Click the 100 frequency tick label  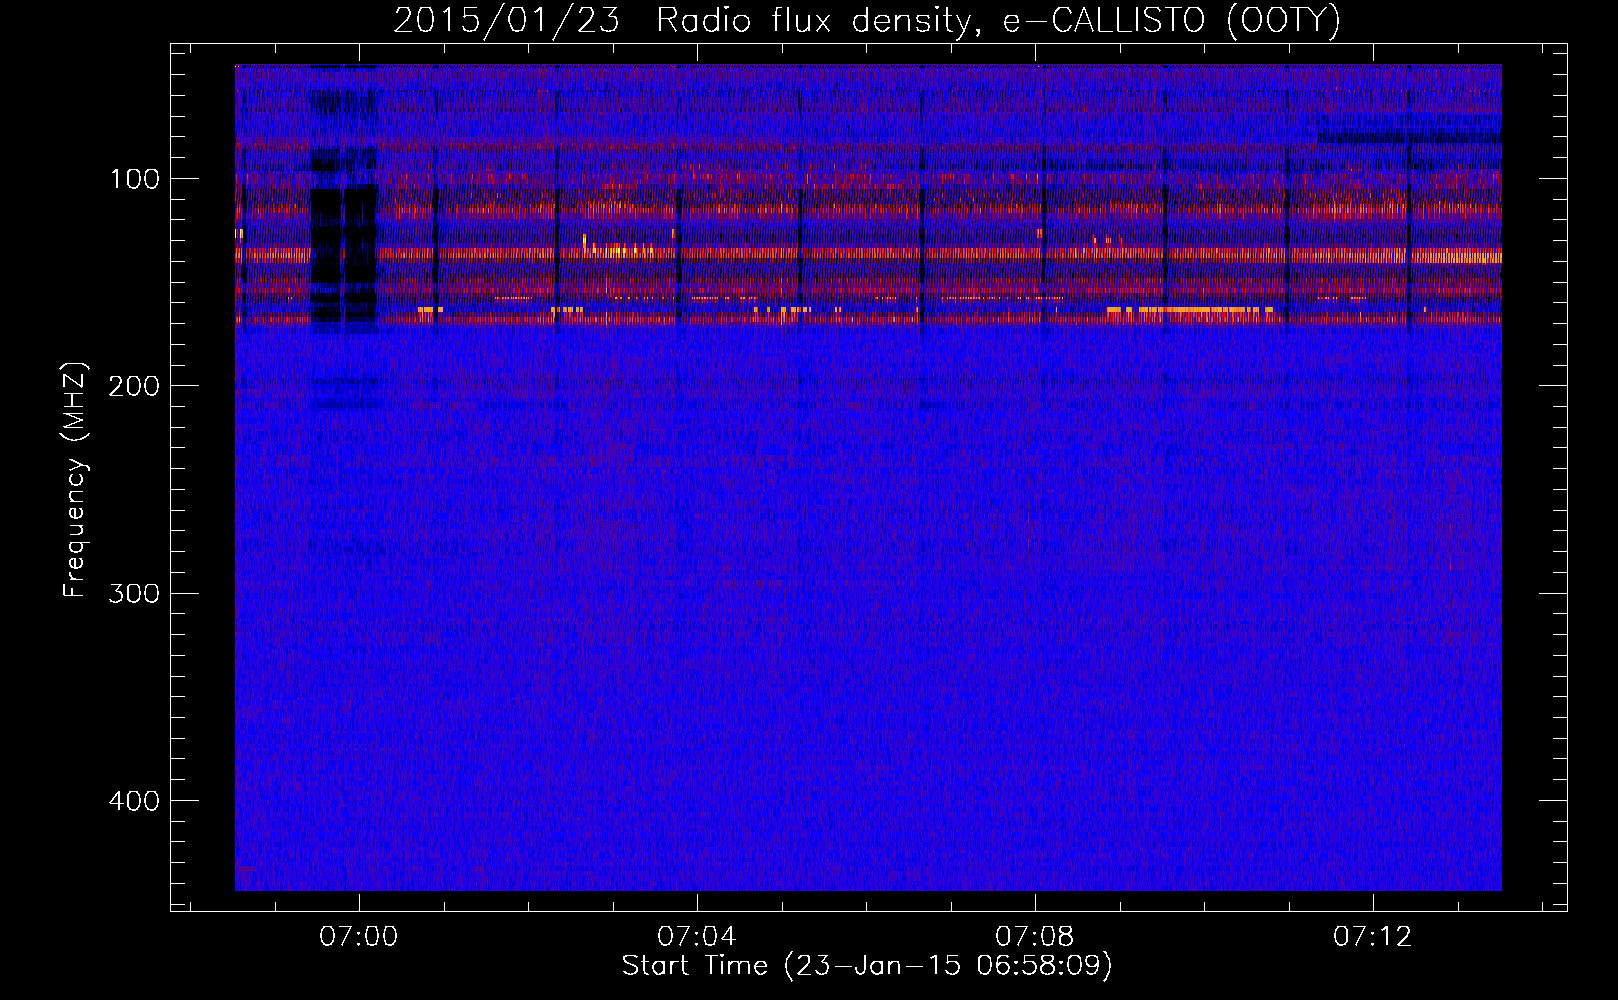(x=136, y=179)
